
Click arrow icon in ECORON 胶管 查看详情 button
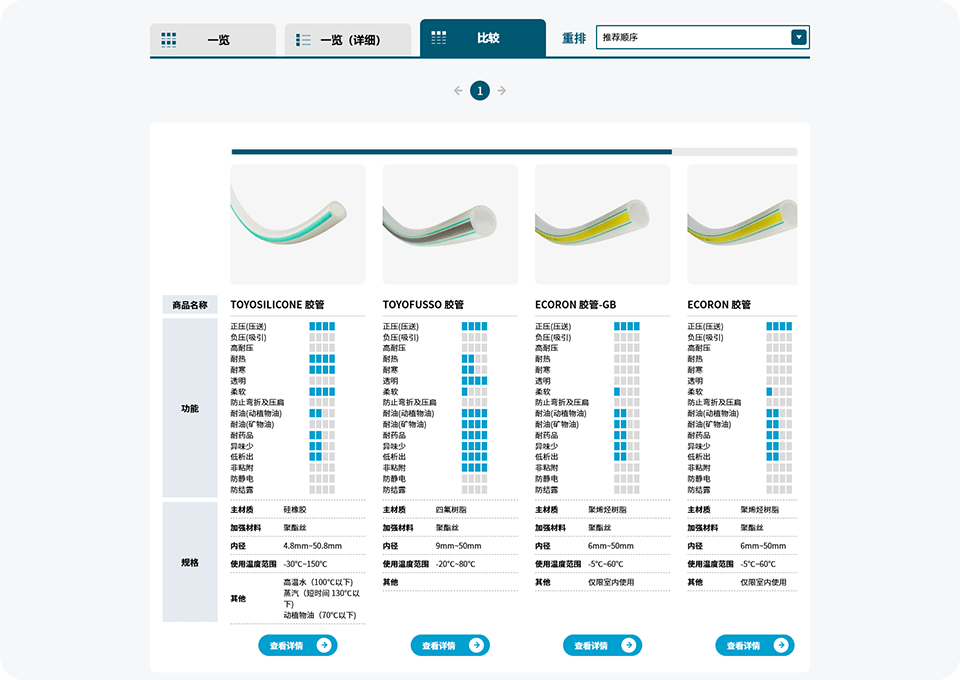(781, 645)
